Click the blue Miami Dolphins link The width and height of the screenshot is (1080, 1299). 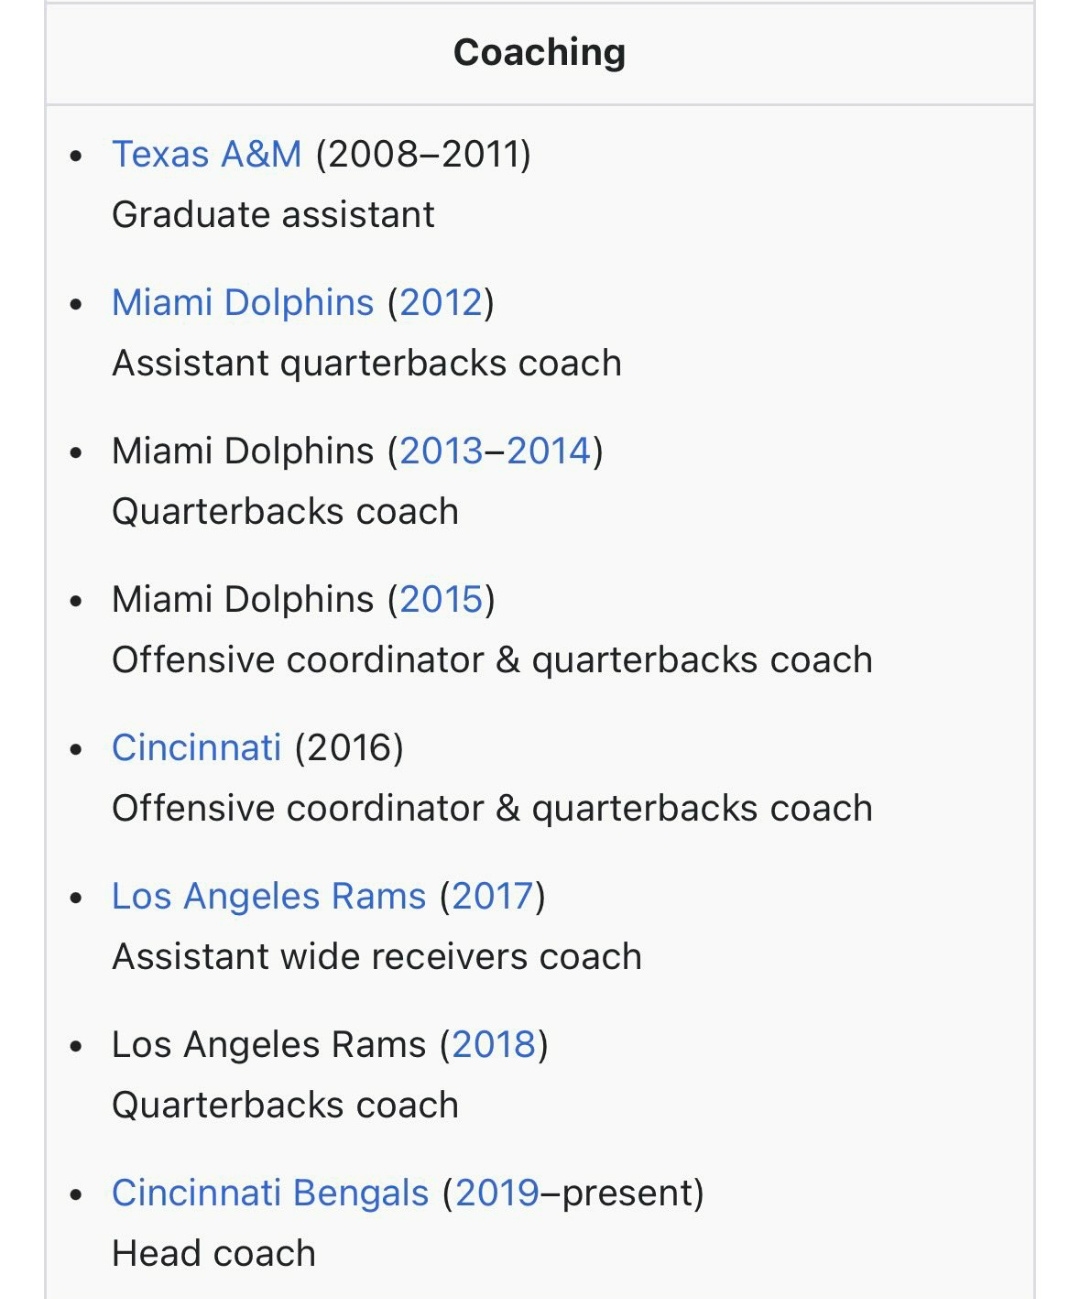[x=242, y=303]
